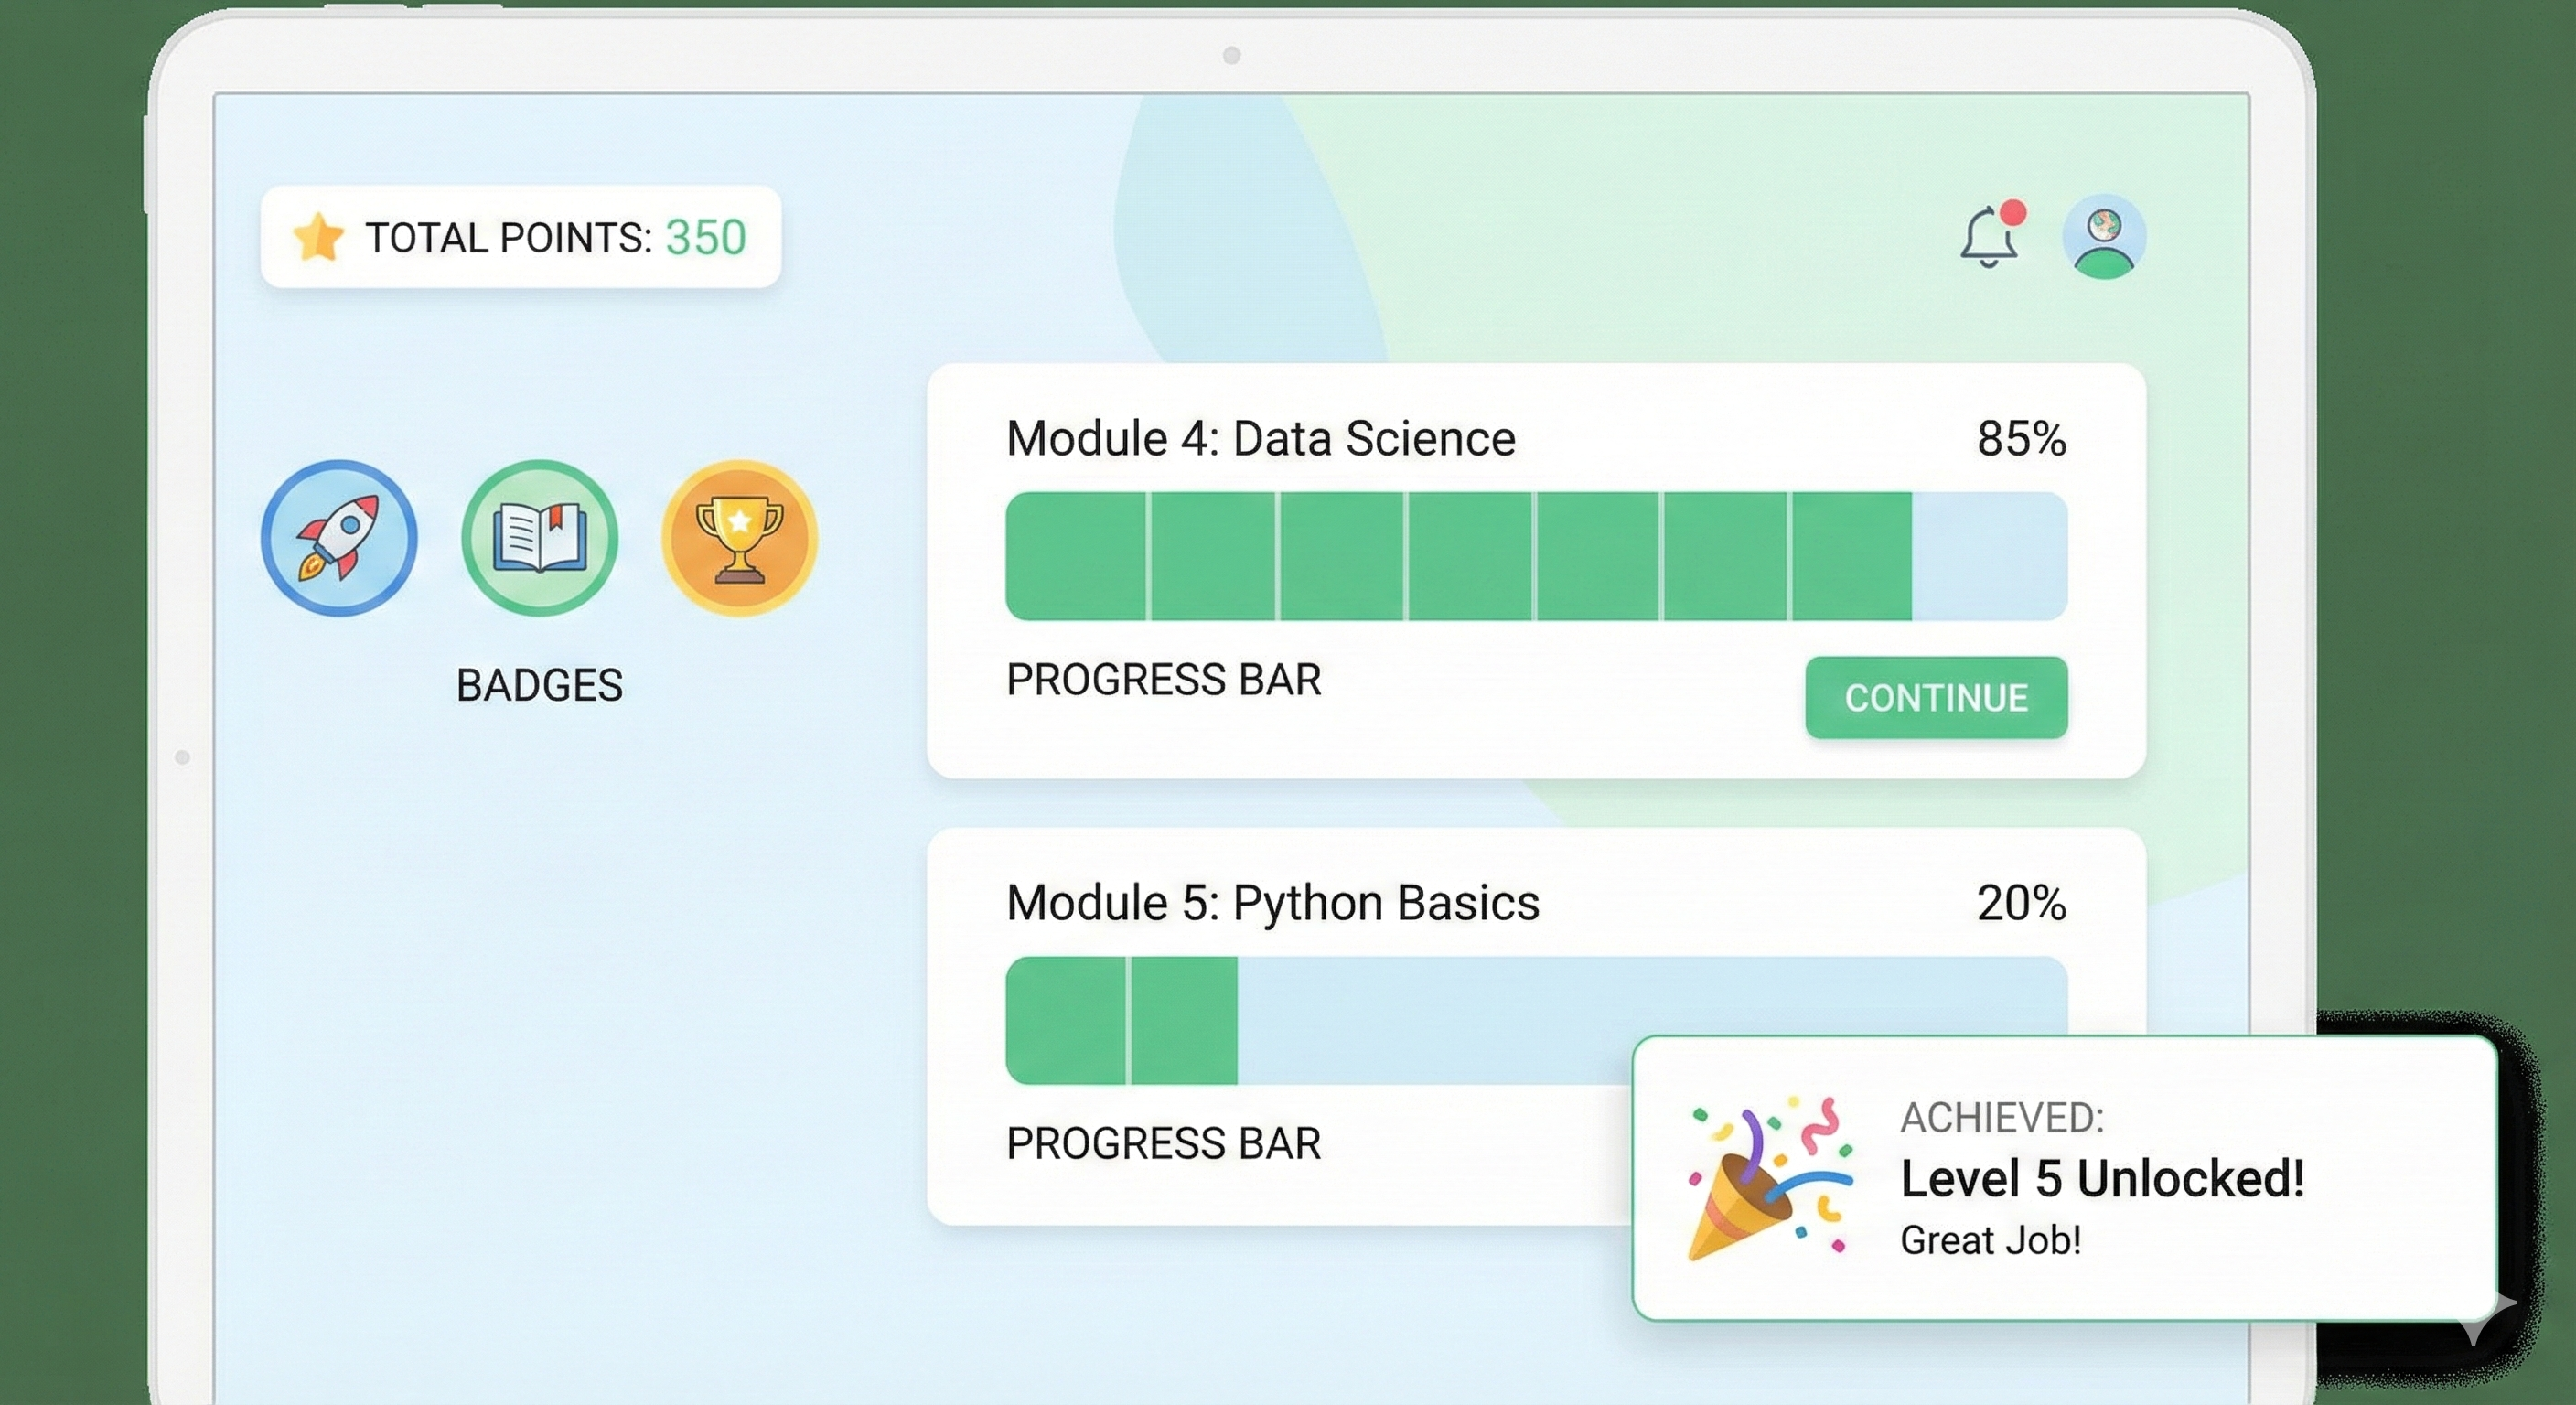
Task: Click the ACHIEVED: notification heading
Action: tap(2002, 1118)
